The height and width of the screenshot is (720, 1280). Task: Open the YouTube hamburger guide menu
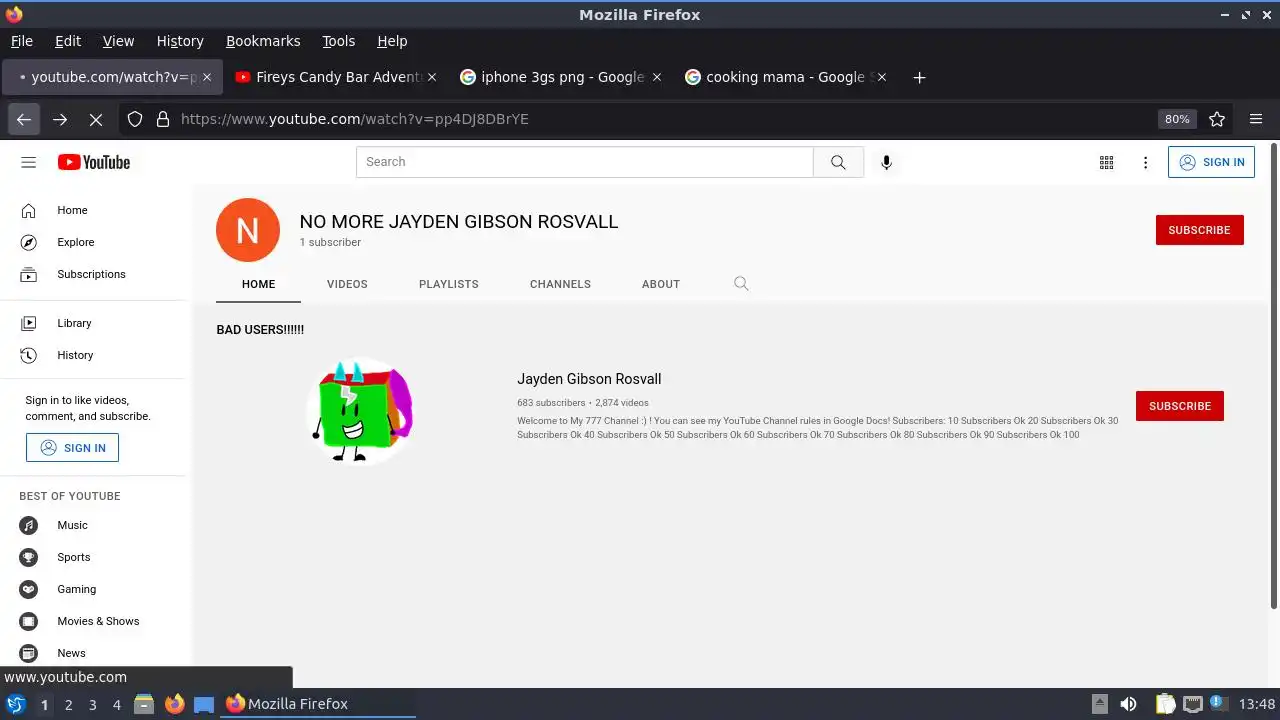[28, 162]
